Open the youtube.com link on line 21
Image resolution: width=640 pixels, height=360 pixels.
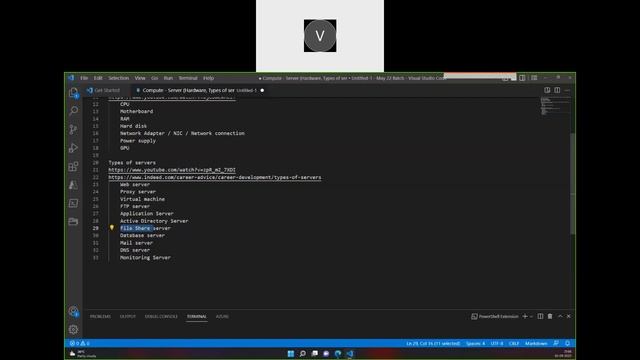tap(172, 170)
